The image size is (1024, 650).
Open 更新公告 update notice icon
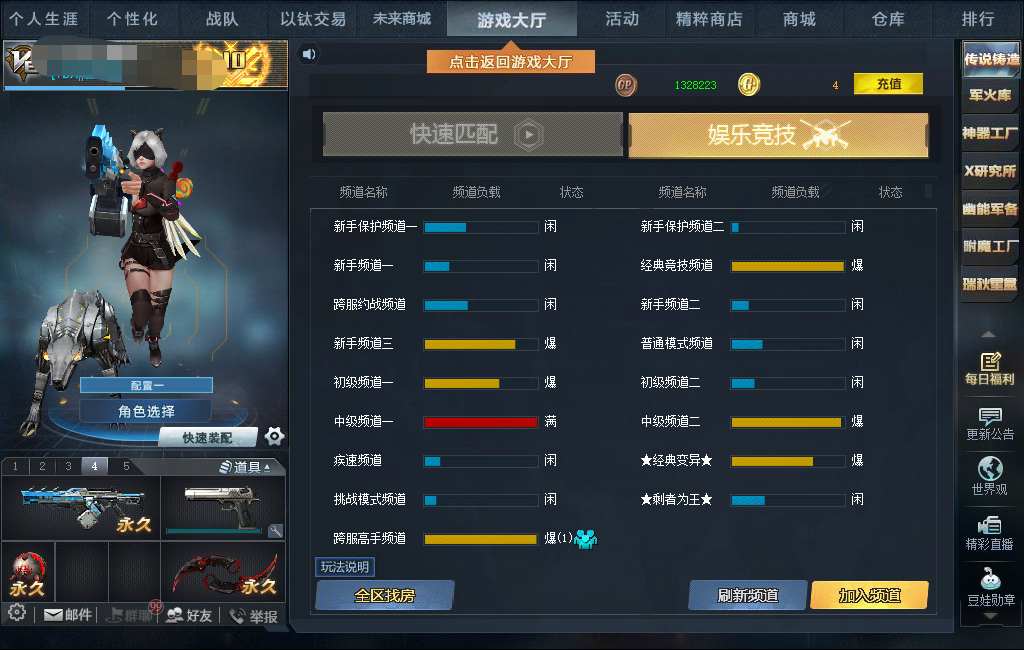click(x=990, y=424)
